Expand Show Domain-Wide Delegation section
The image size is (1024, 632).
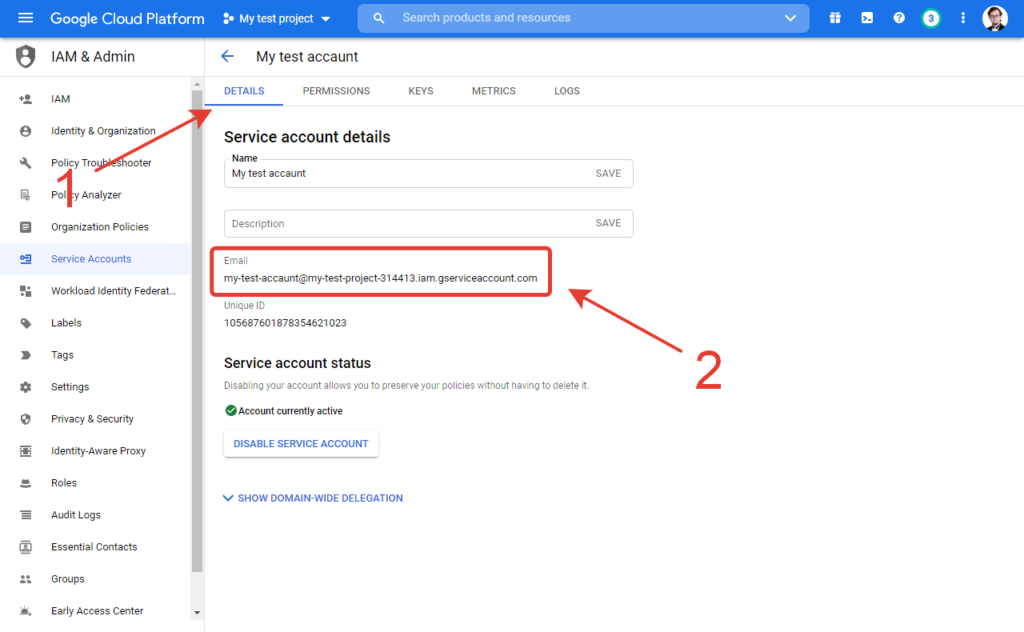pos(313,498)
